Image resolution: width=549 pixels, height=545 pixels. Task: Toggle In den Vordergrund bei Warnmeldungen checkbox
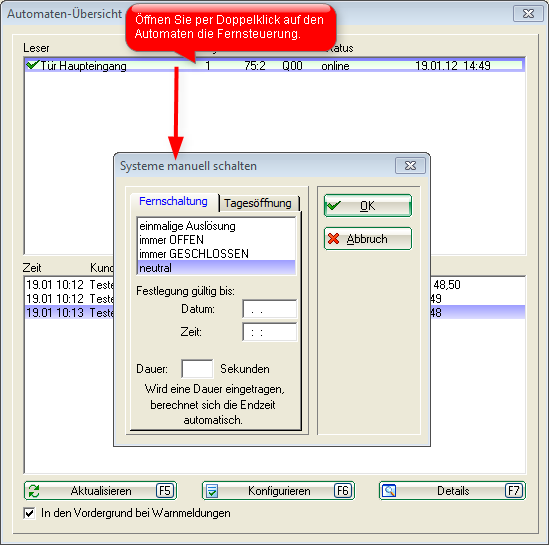coord(30,513)
